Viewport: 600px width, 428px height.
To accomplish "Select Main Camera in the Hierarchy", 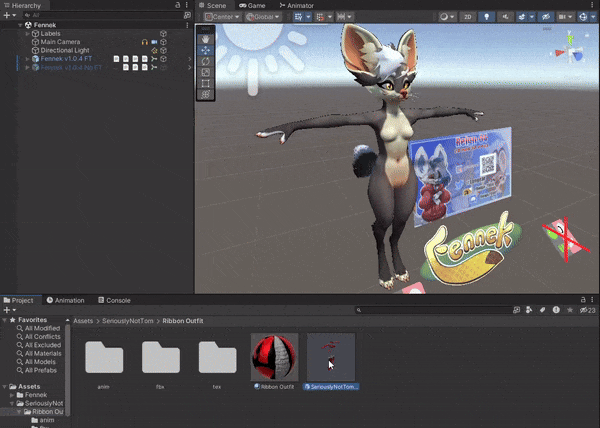I will pyautogui.click(x=60, y=42).
